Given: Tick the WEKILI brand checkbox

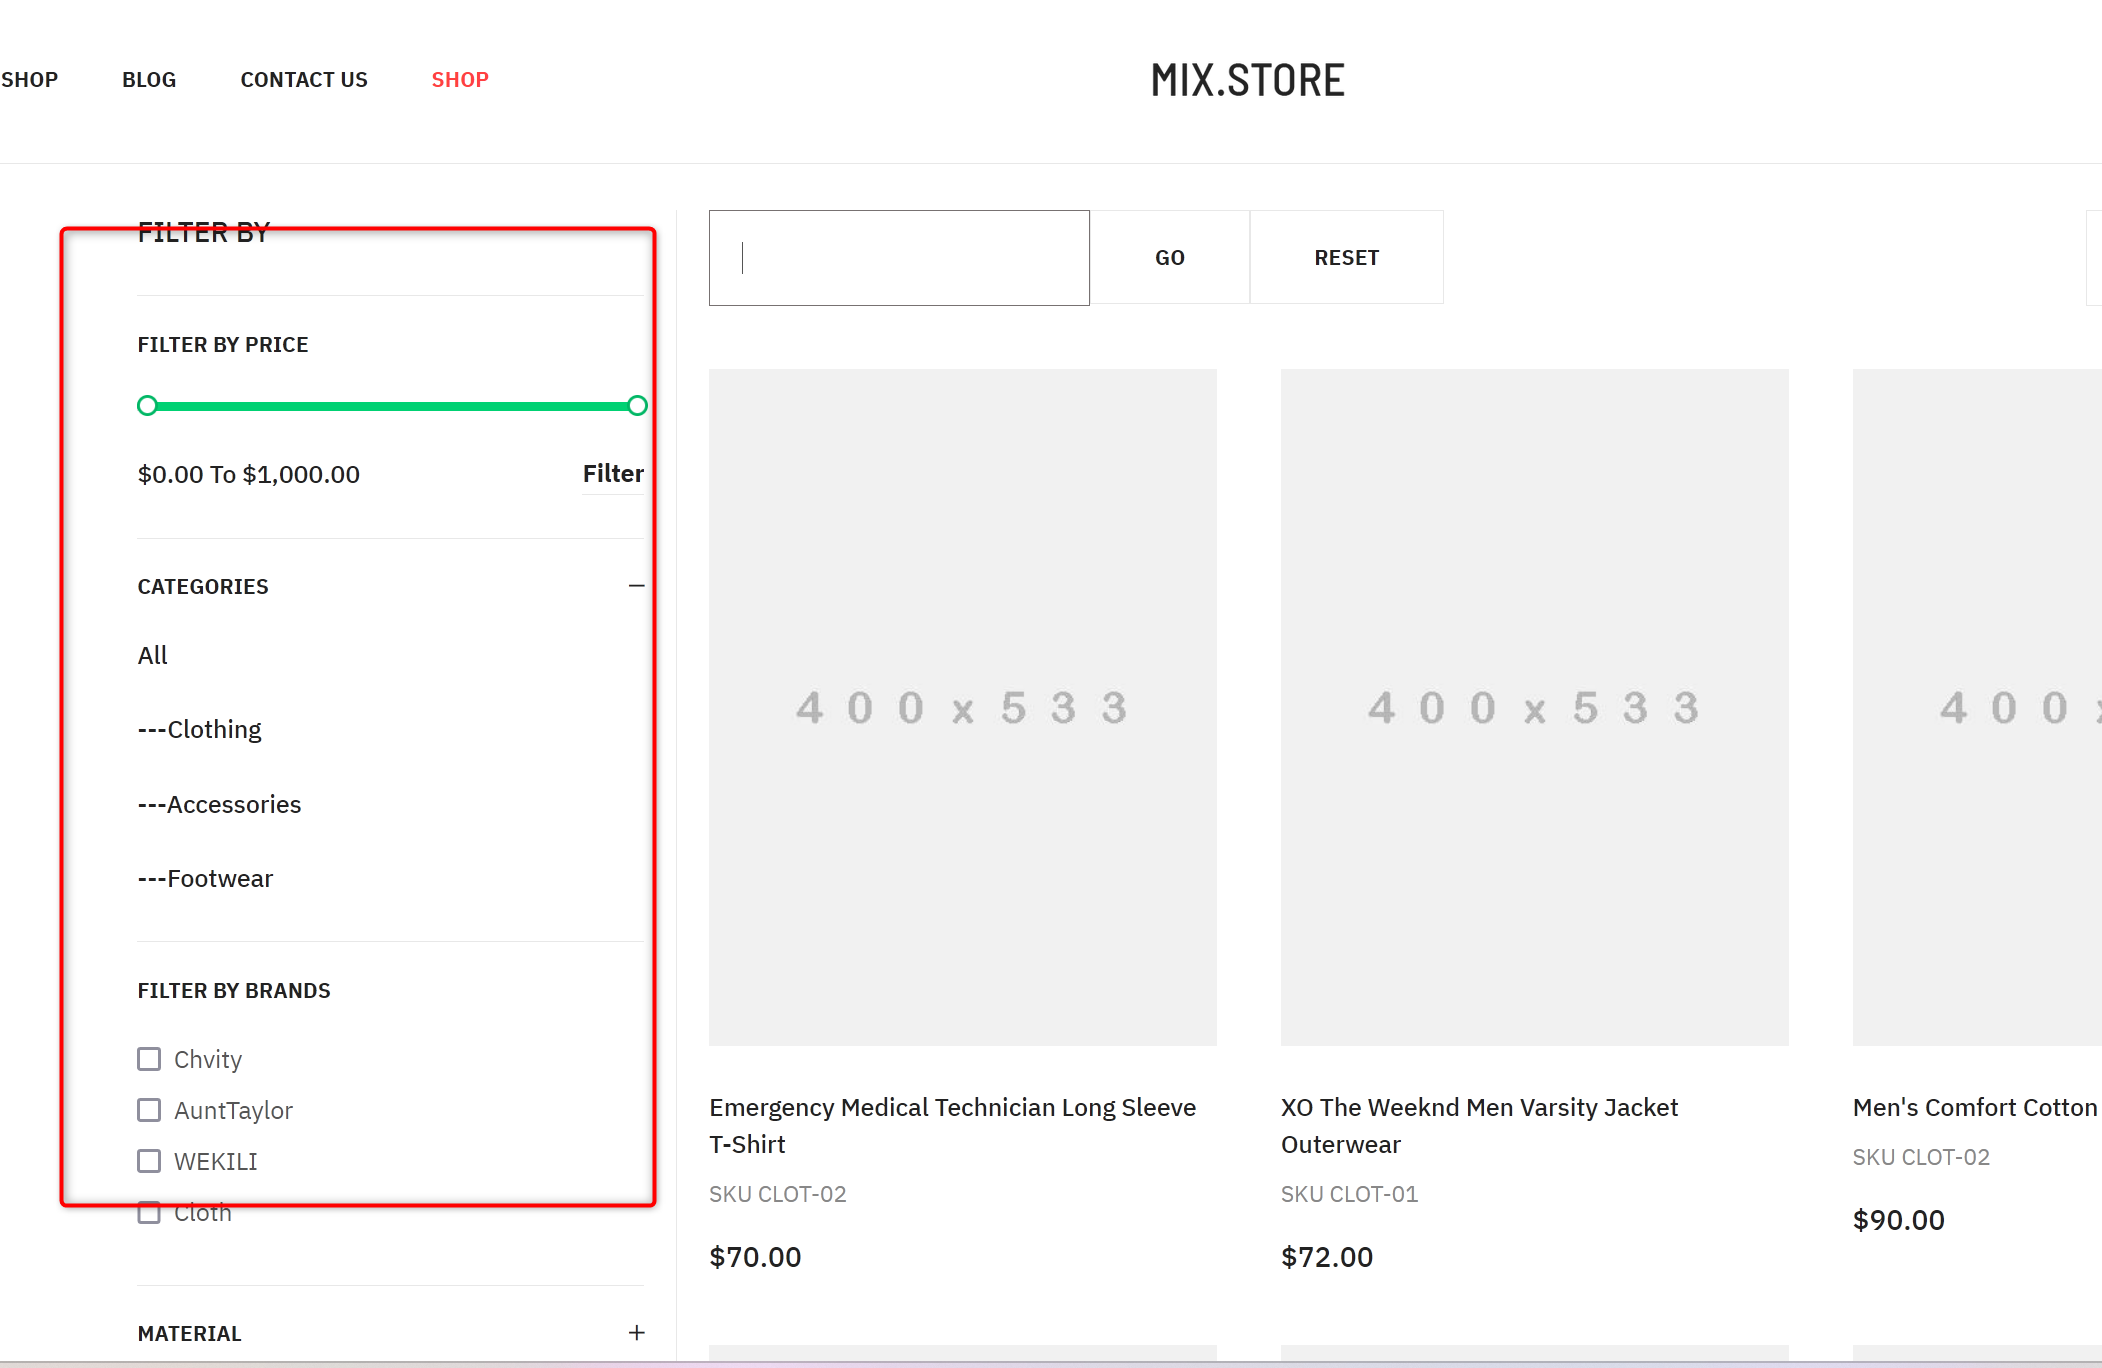Looking at the screenshot, I should [x=149, y=1161].
